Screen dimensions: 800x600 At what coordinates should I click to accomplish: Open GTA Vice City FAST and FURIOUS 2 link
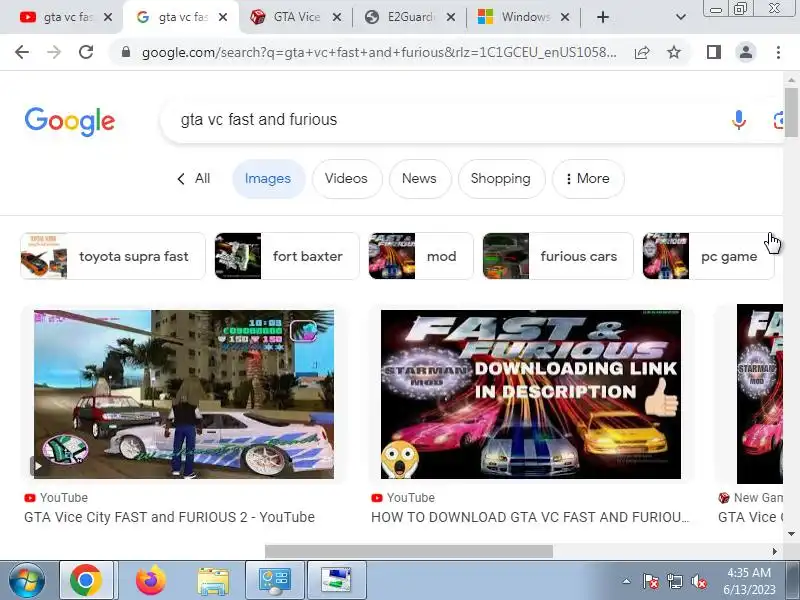click(169, 517)
